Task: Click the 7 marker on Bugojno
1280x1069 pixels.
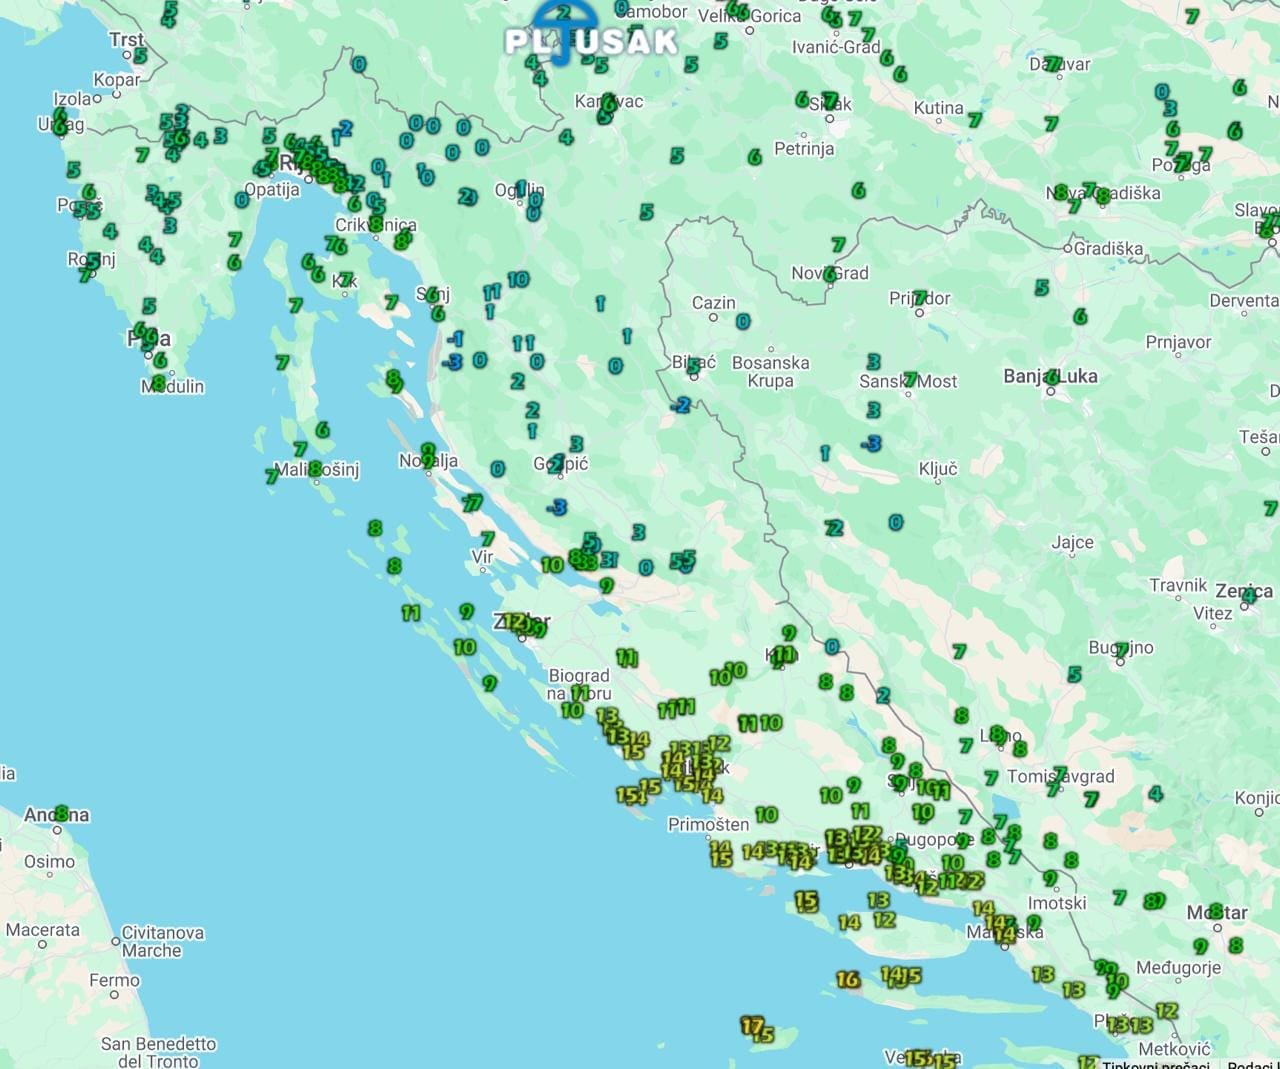Action: pos(1122,650)
